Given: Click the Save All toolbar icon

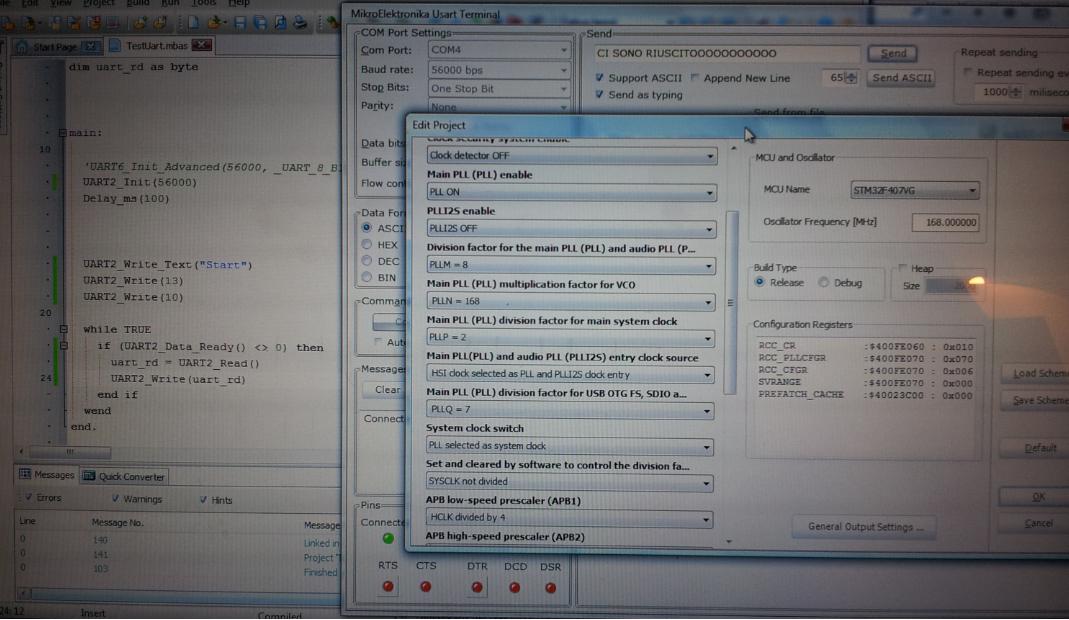Looking at the screenshot, I should click(x=260, y=23).
